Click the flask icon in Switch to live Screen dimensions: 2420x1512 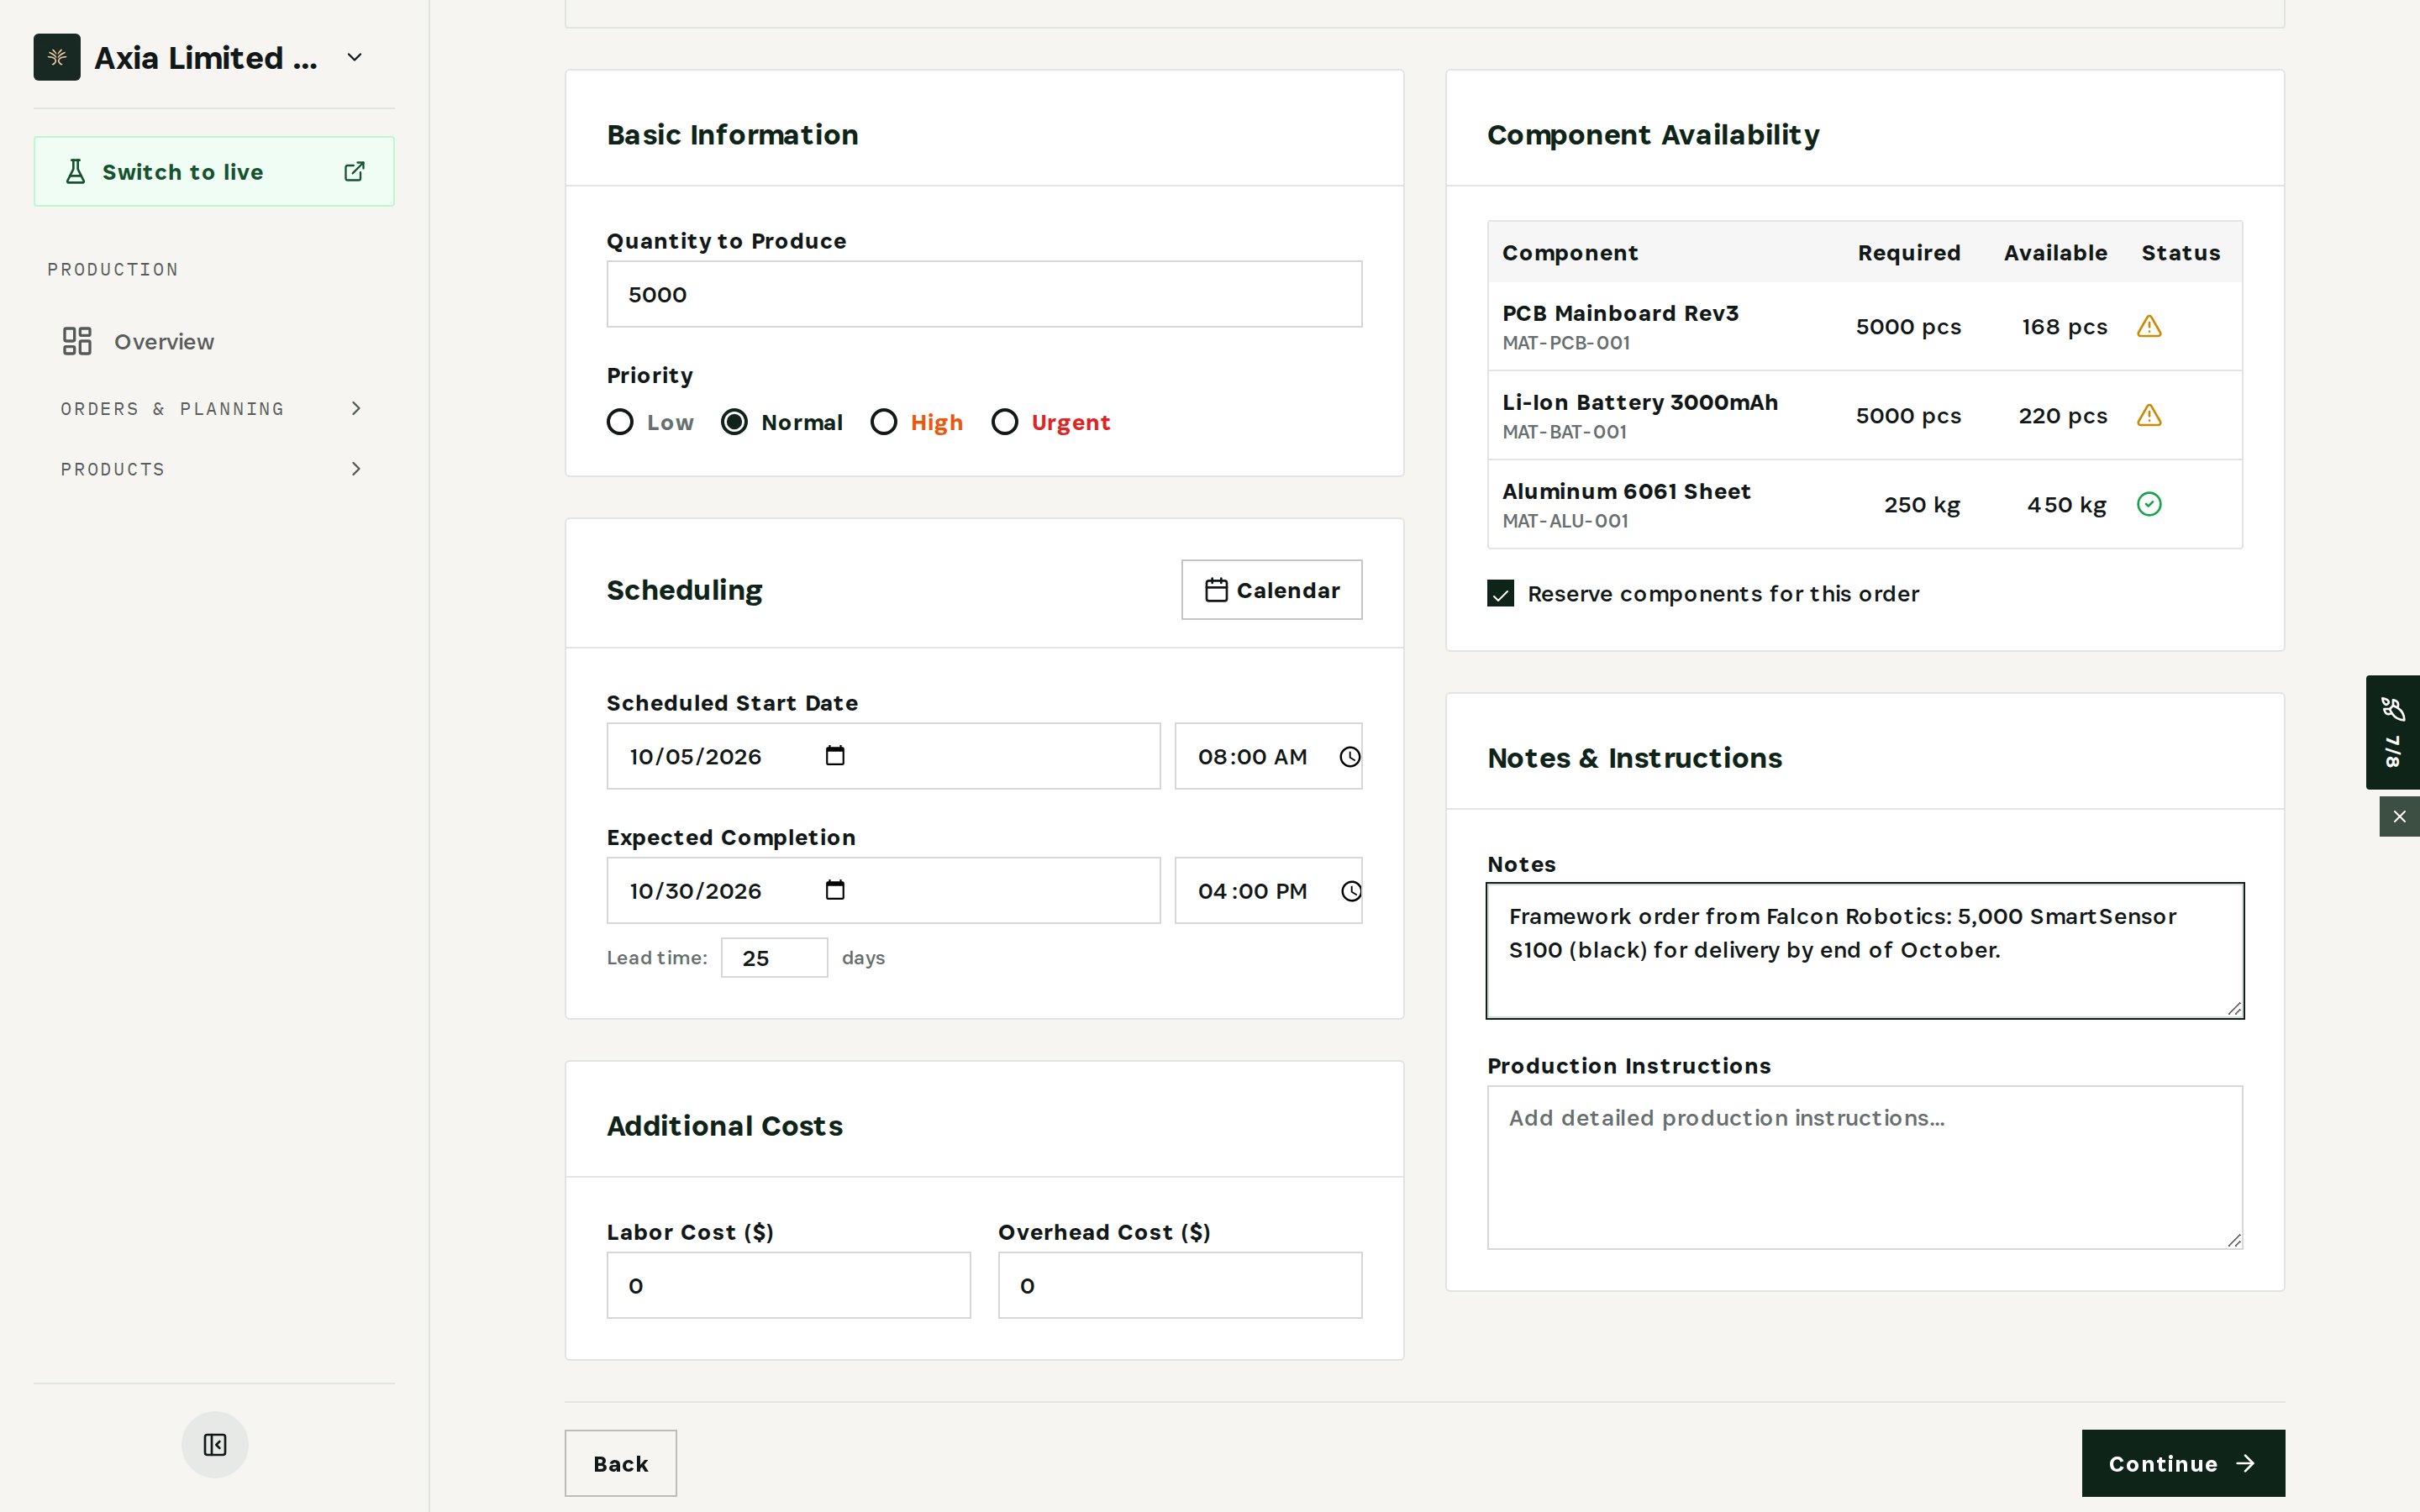(x=75, y=171)
